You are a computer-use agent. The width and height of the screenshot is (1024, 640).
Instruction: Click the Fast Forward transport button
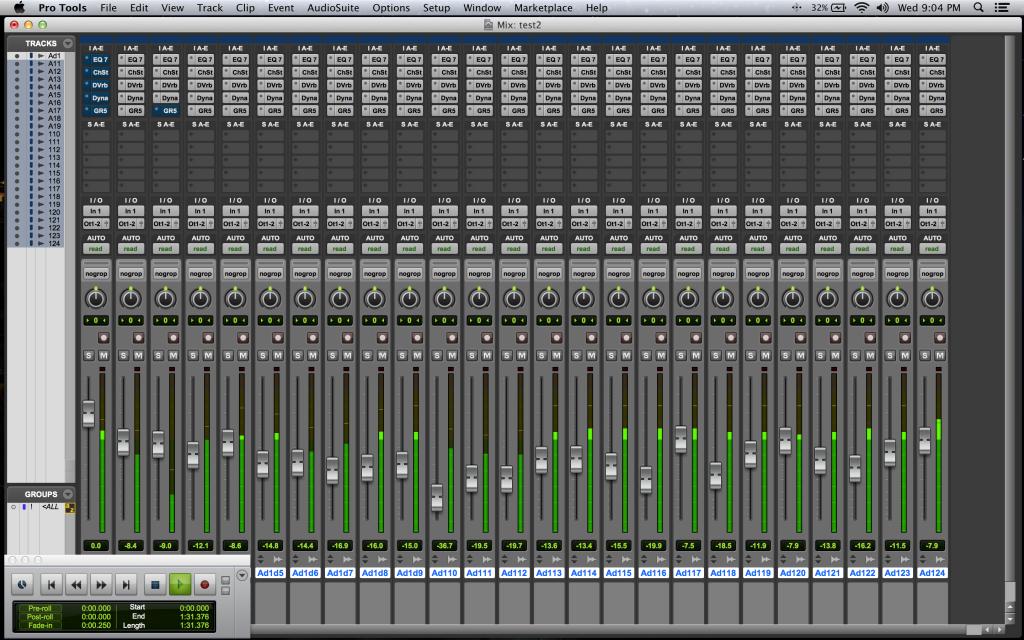coord(101,584)
